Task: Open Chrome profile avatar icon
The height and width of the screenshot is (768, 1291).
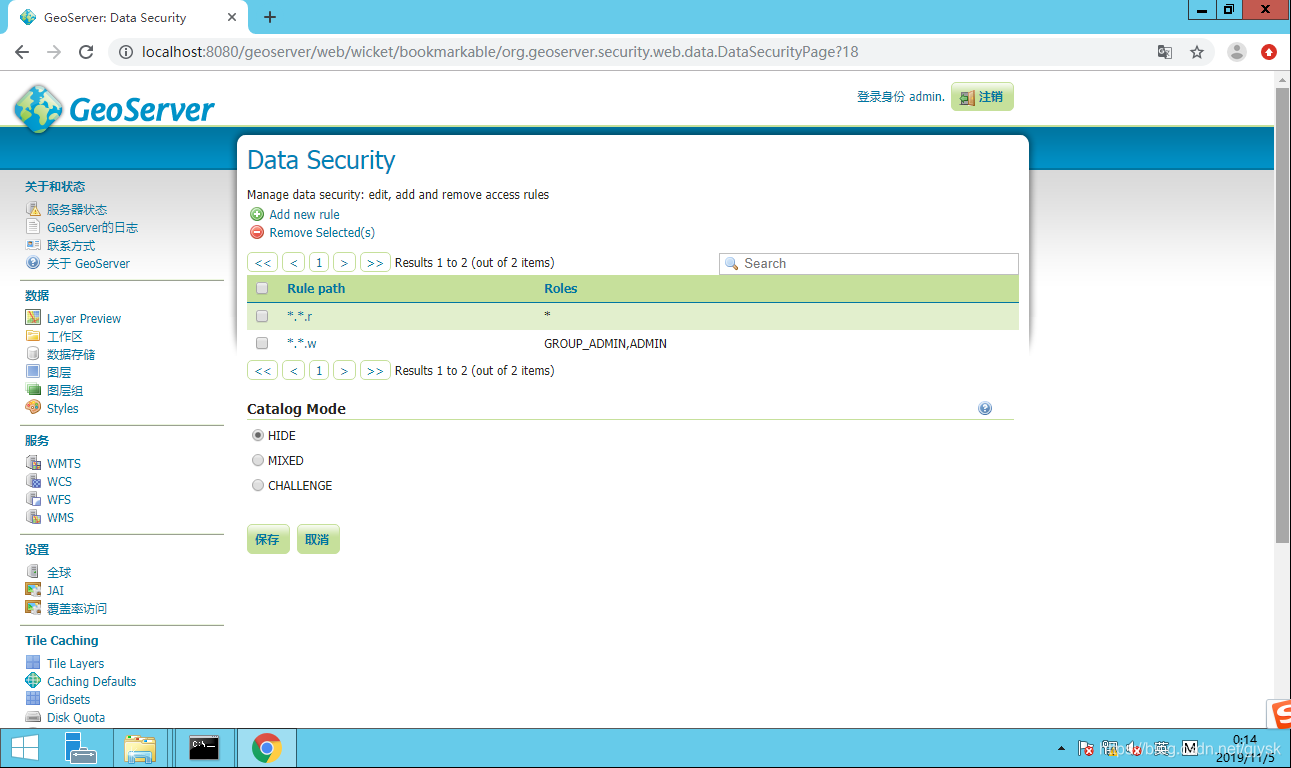Action: [x=1237, y=52]
